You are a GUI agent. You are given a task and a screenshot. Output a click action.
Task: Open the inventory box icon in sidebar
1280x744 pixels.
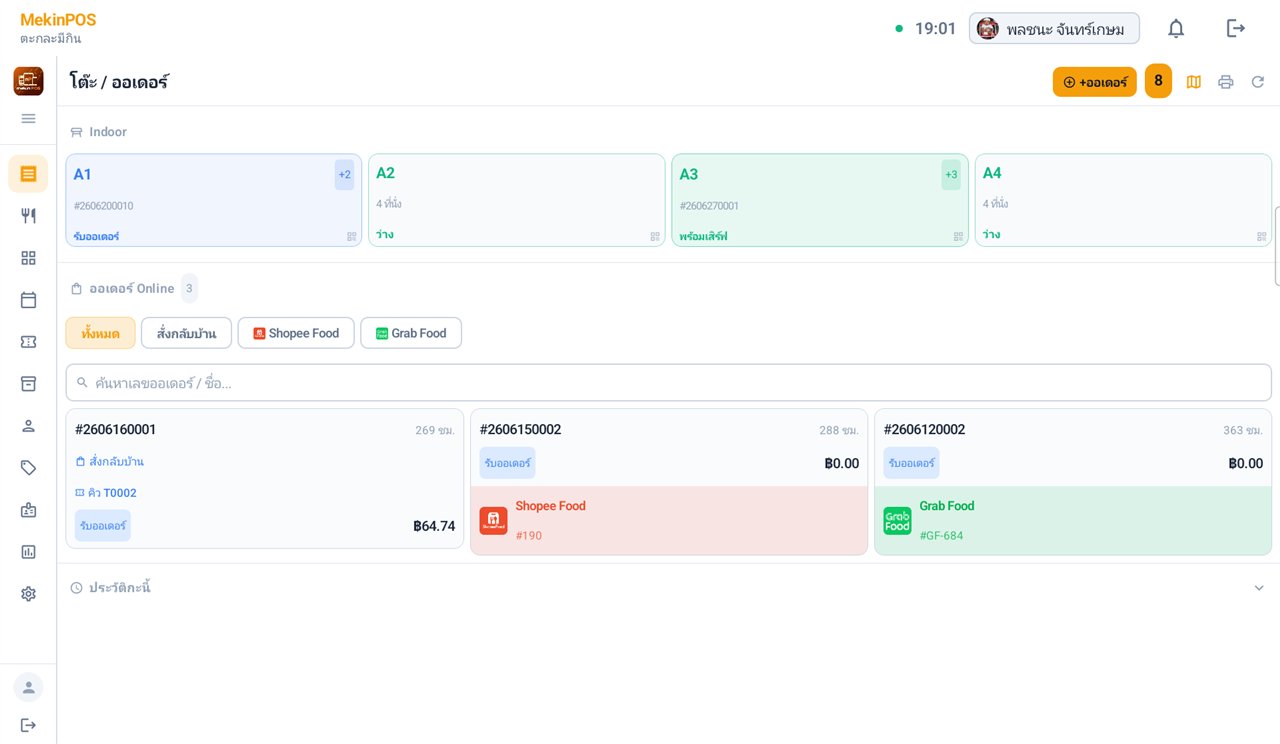tap(28, 384)
